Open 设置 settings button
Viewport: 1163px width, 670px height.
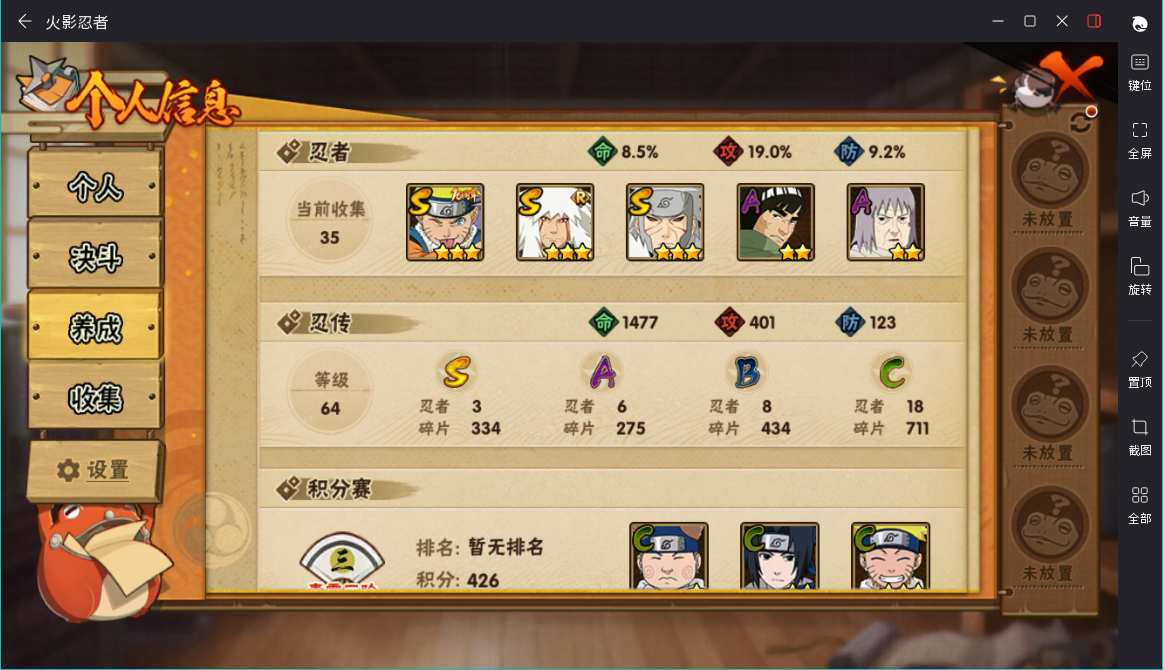[x=95, y=470]
